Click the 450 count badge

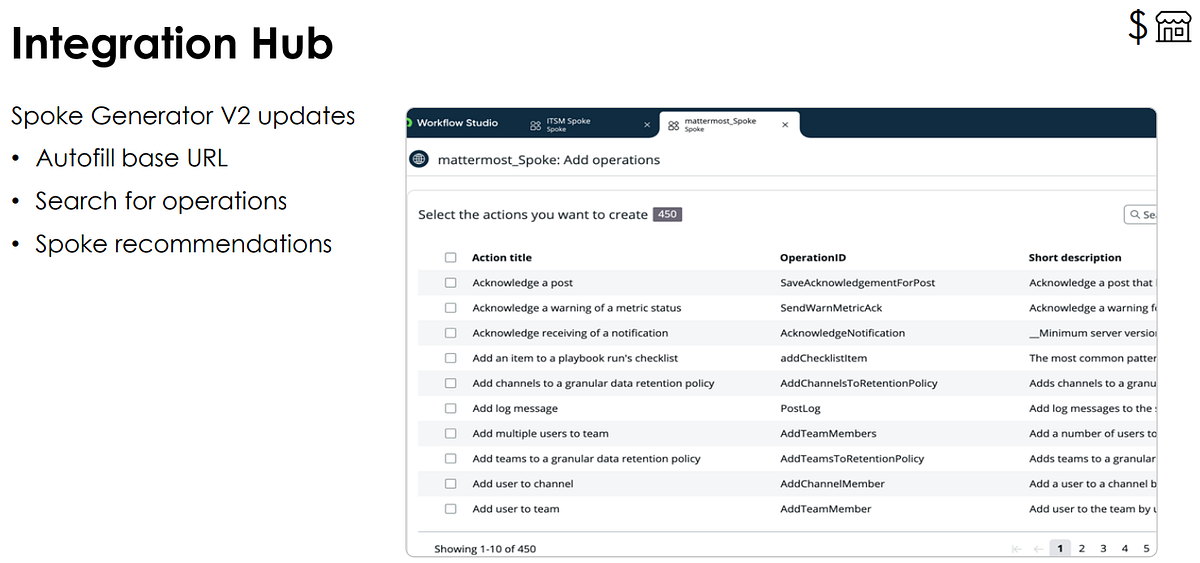(x=667, y=214)
